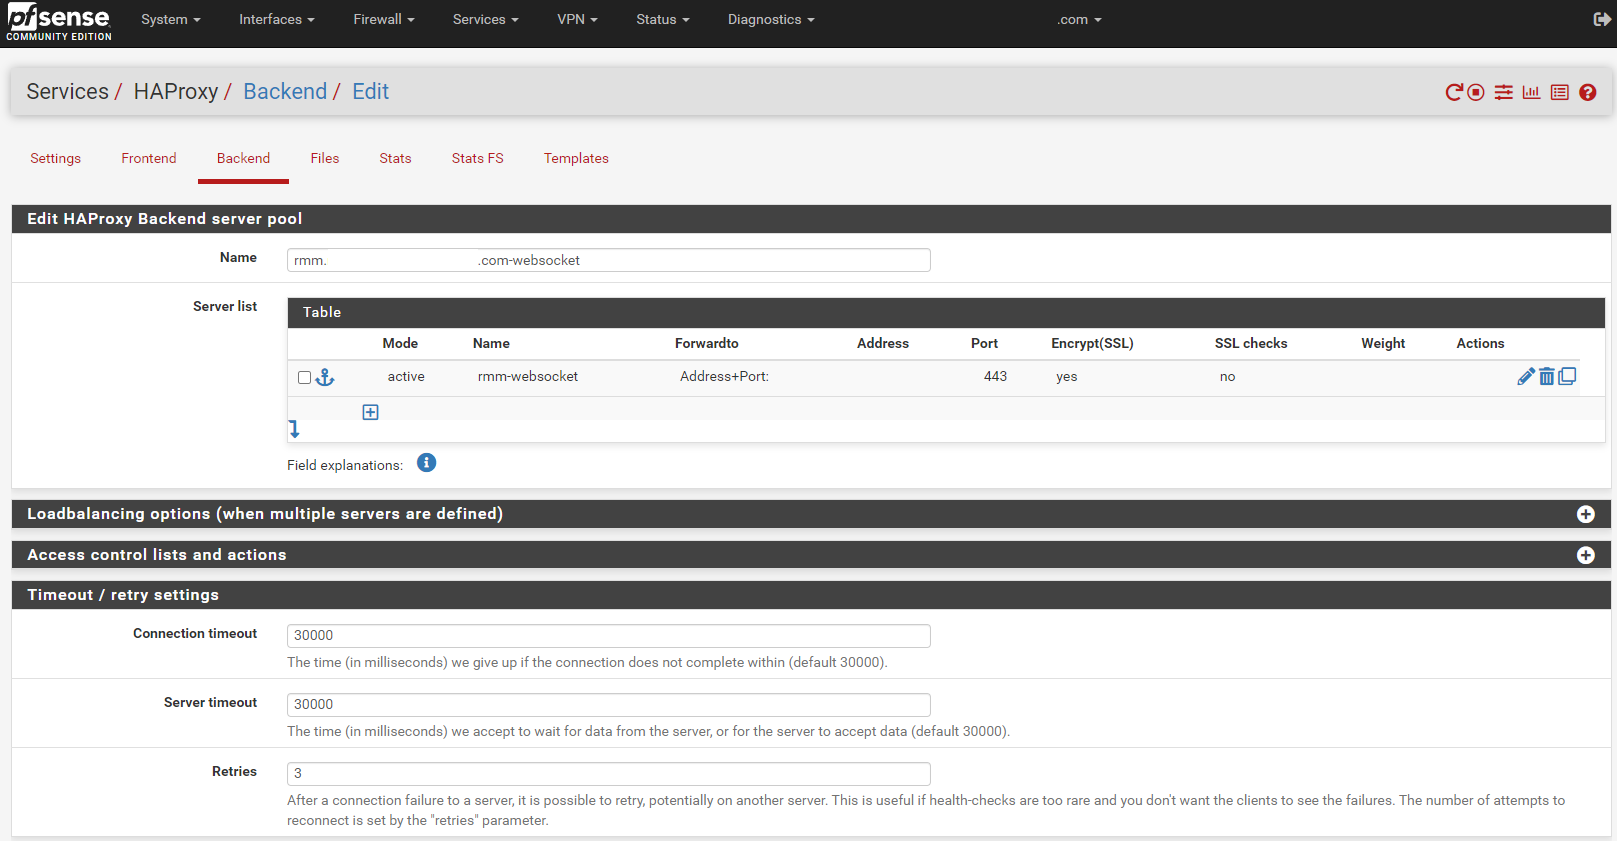Follow the Edit breadcrumb link
Viewport: 1617px width, 841px height.
[370, 91]
